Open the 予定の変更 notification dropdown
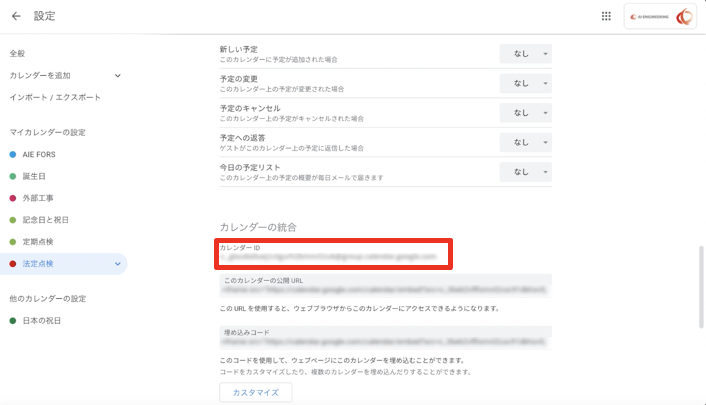 click(x=525, y=84)
